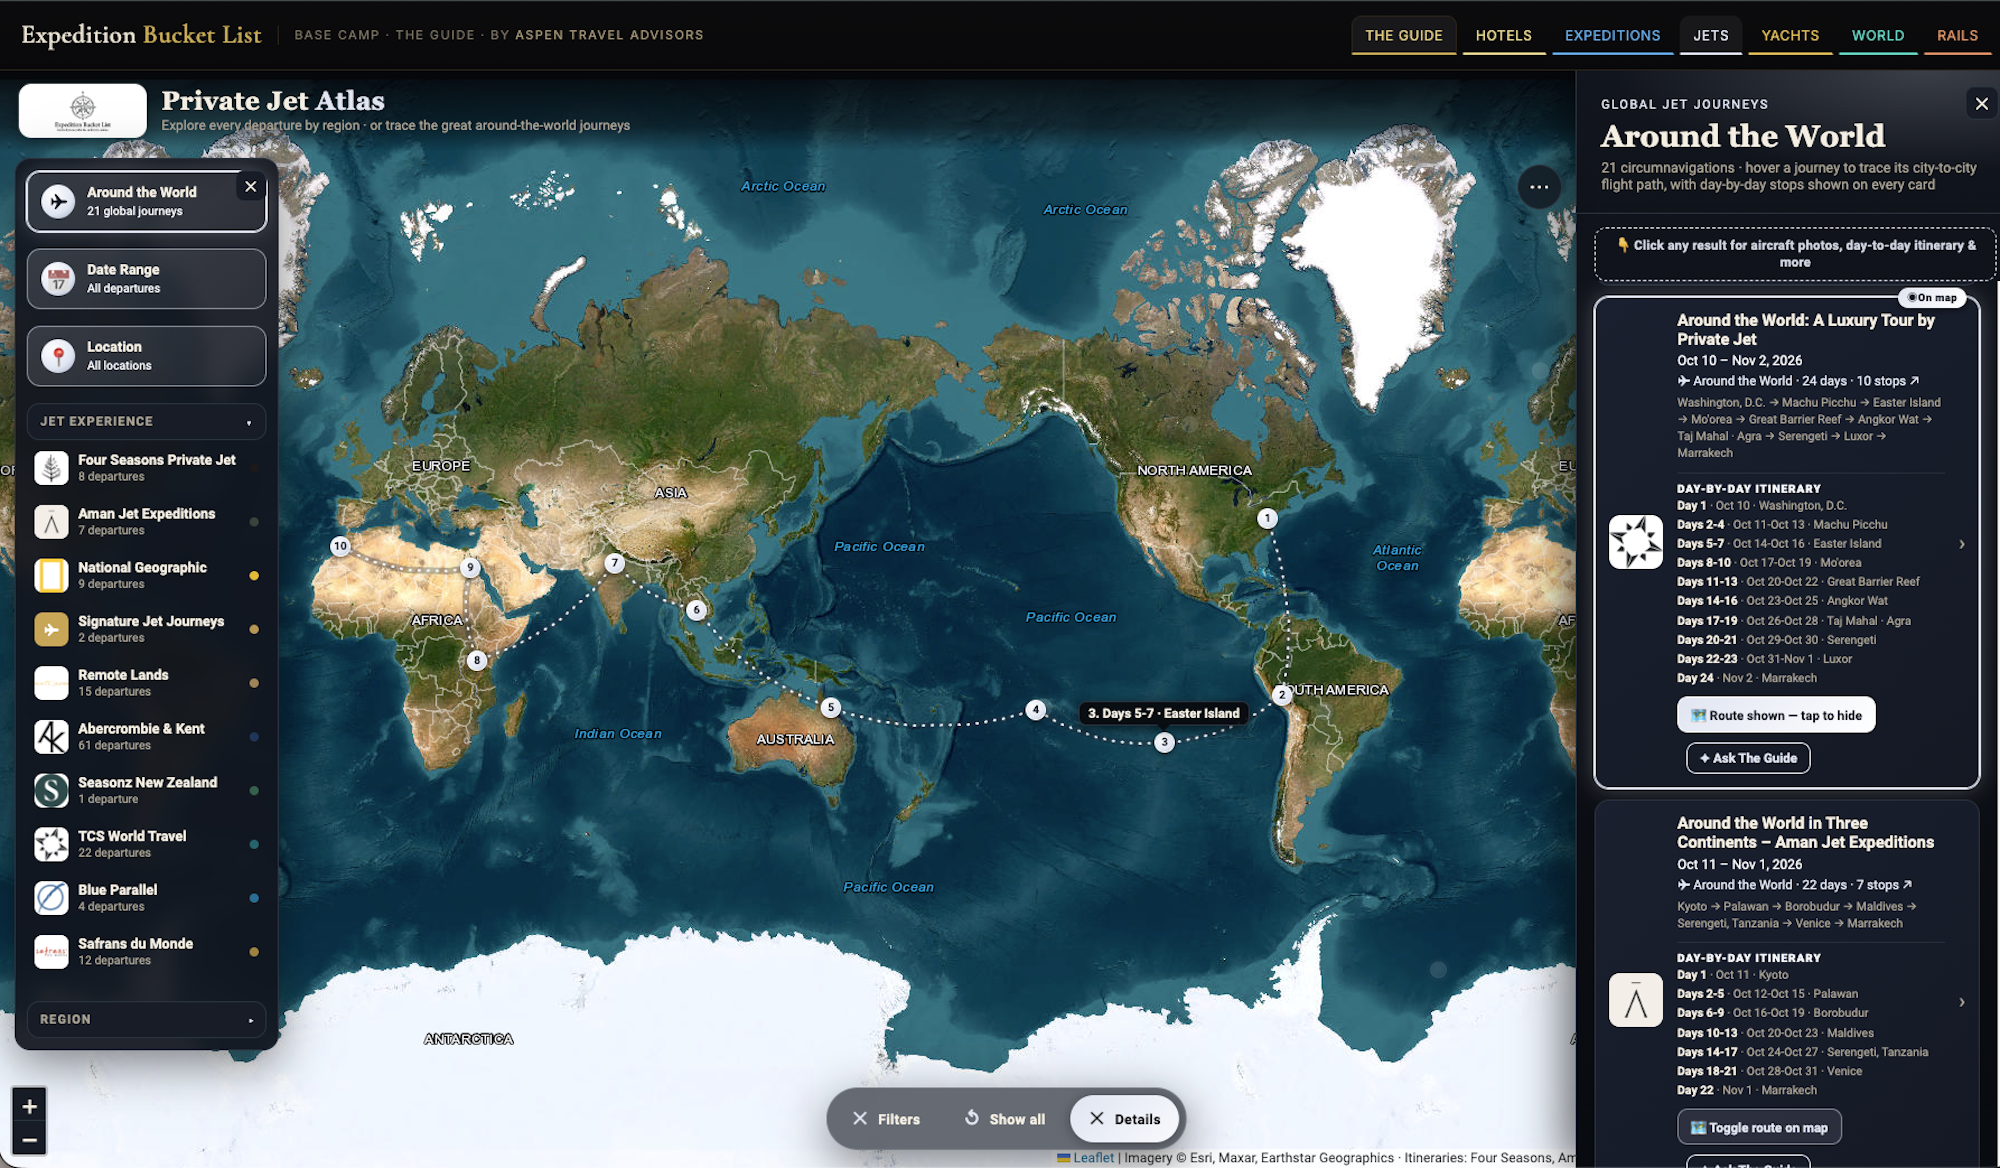
Task: Toggle Signature Jet Journeys color dot
Action: point(254,629)
